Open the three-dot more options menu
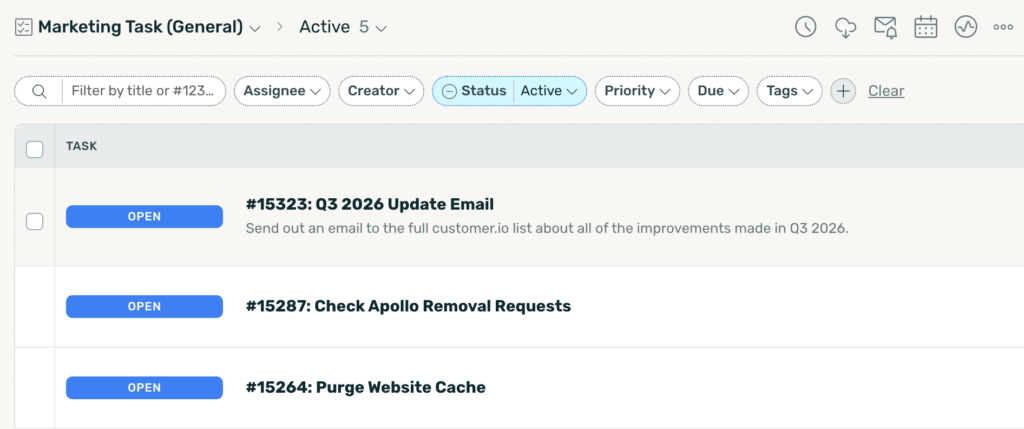 (x=1003, y=27)
